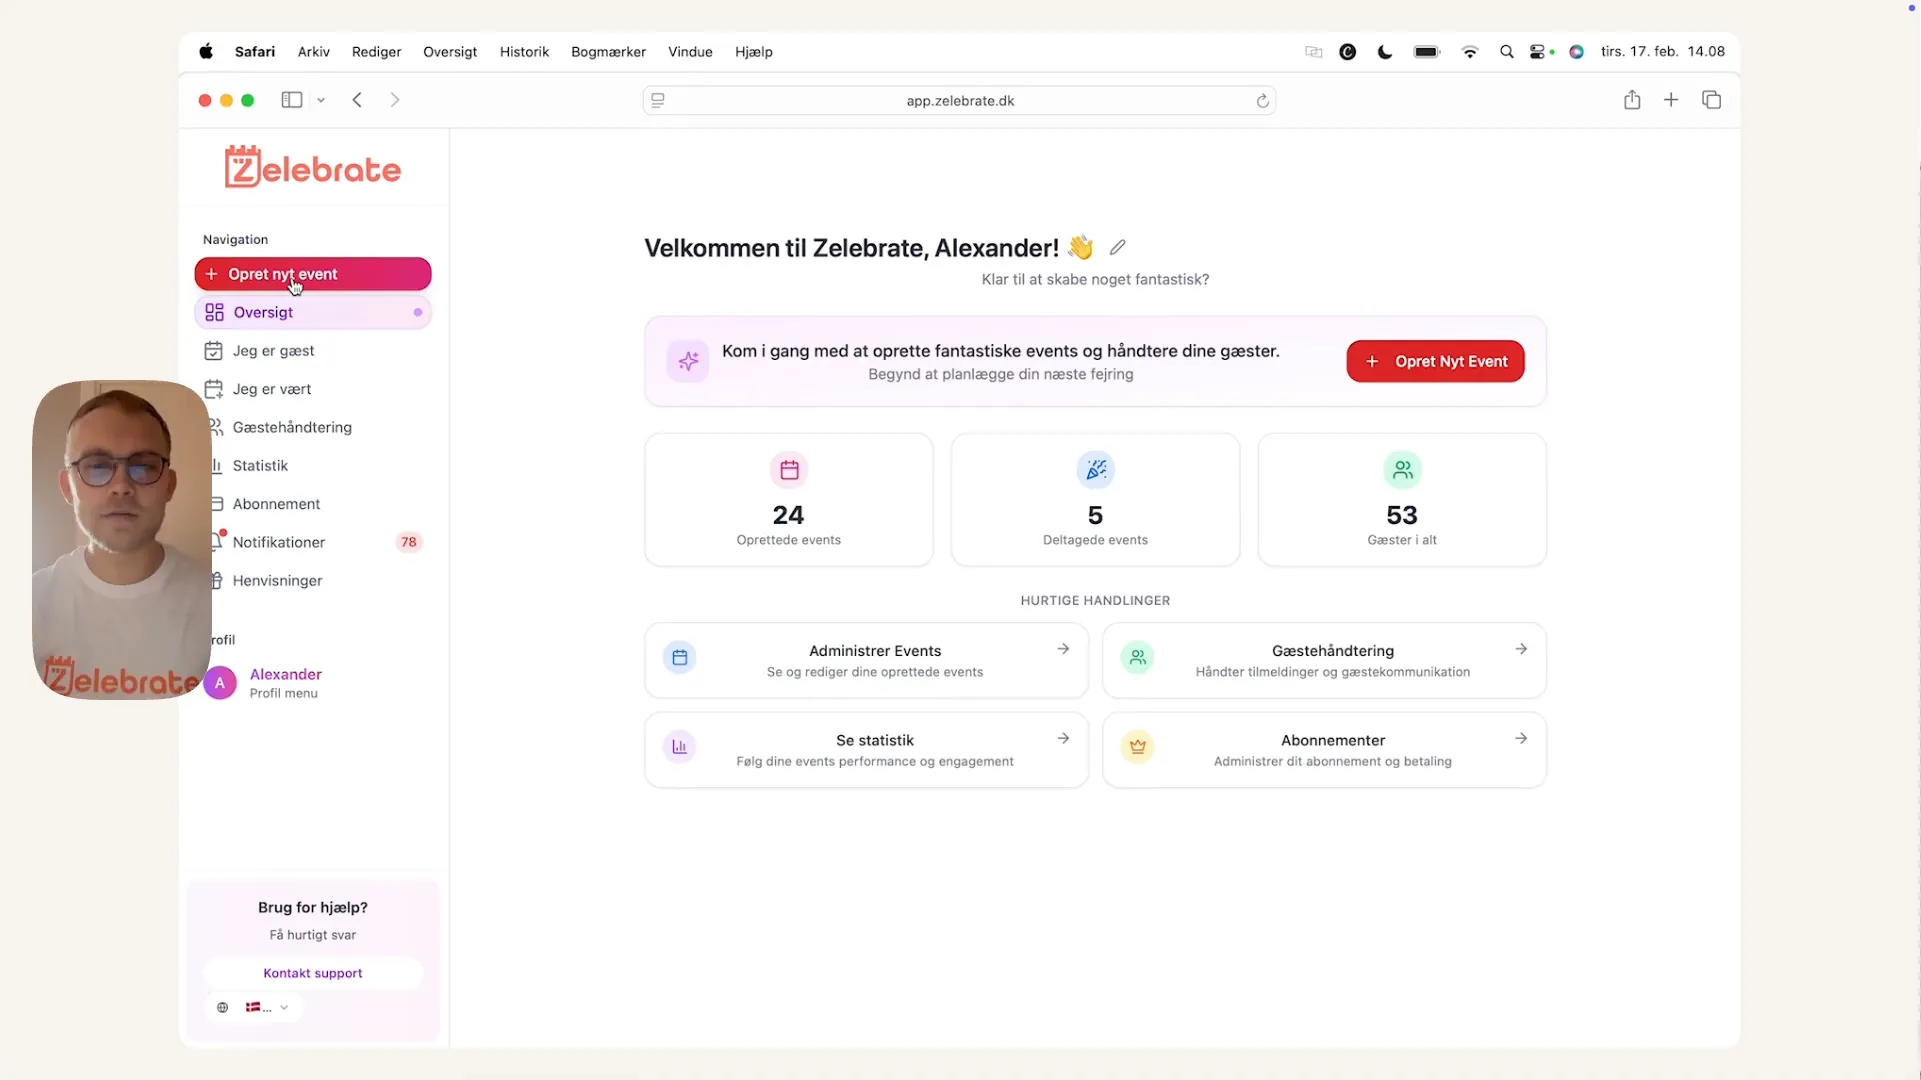
Task: Expand the language selector chevron
Action: click(x=284, y=1007)
